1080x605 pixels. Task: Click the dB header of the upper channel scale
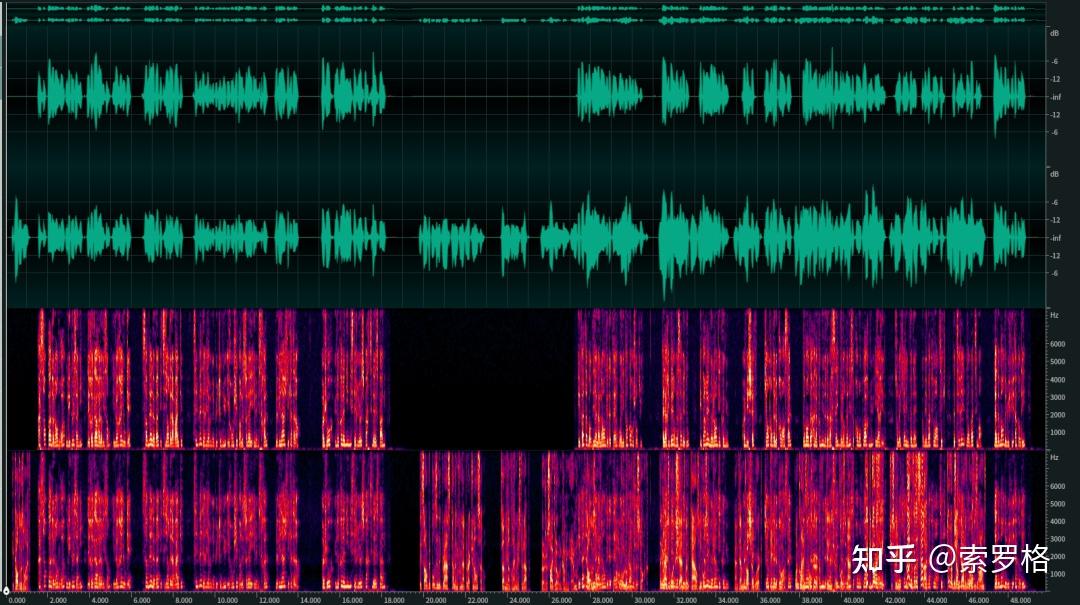(x=1055, y=33)
